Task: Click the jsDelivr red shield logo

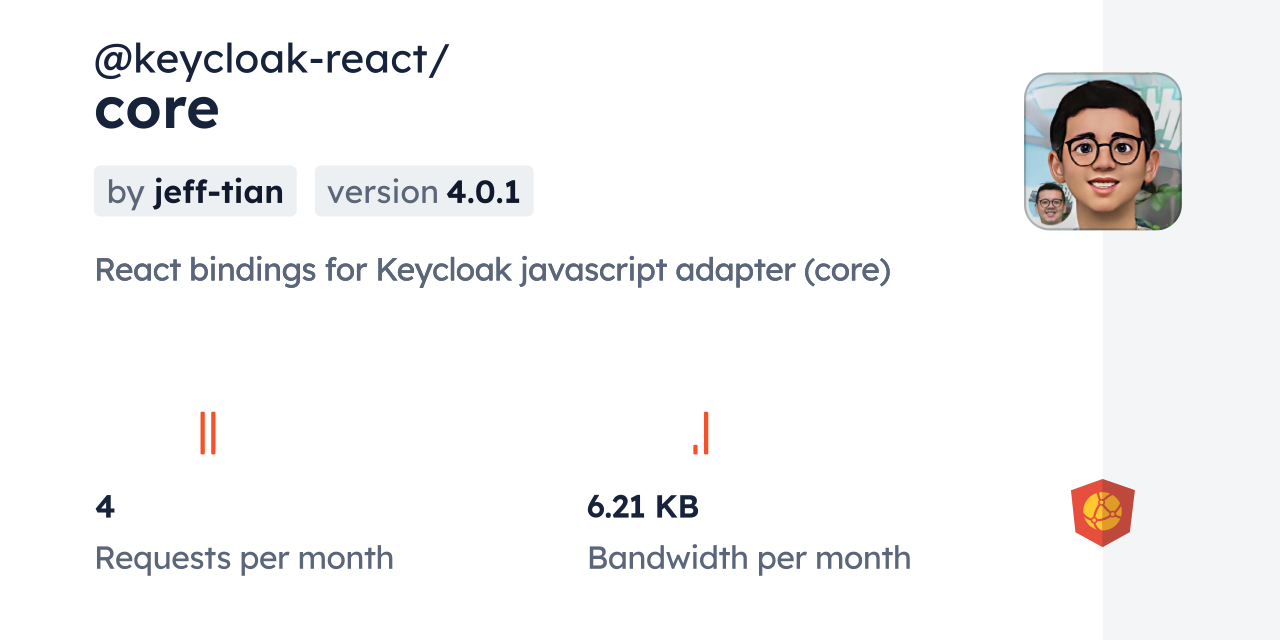Action: [x=1102, y=512]
